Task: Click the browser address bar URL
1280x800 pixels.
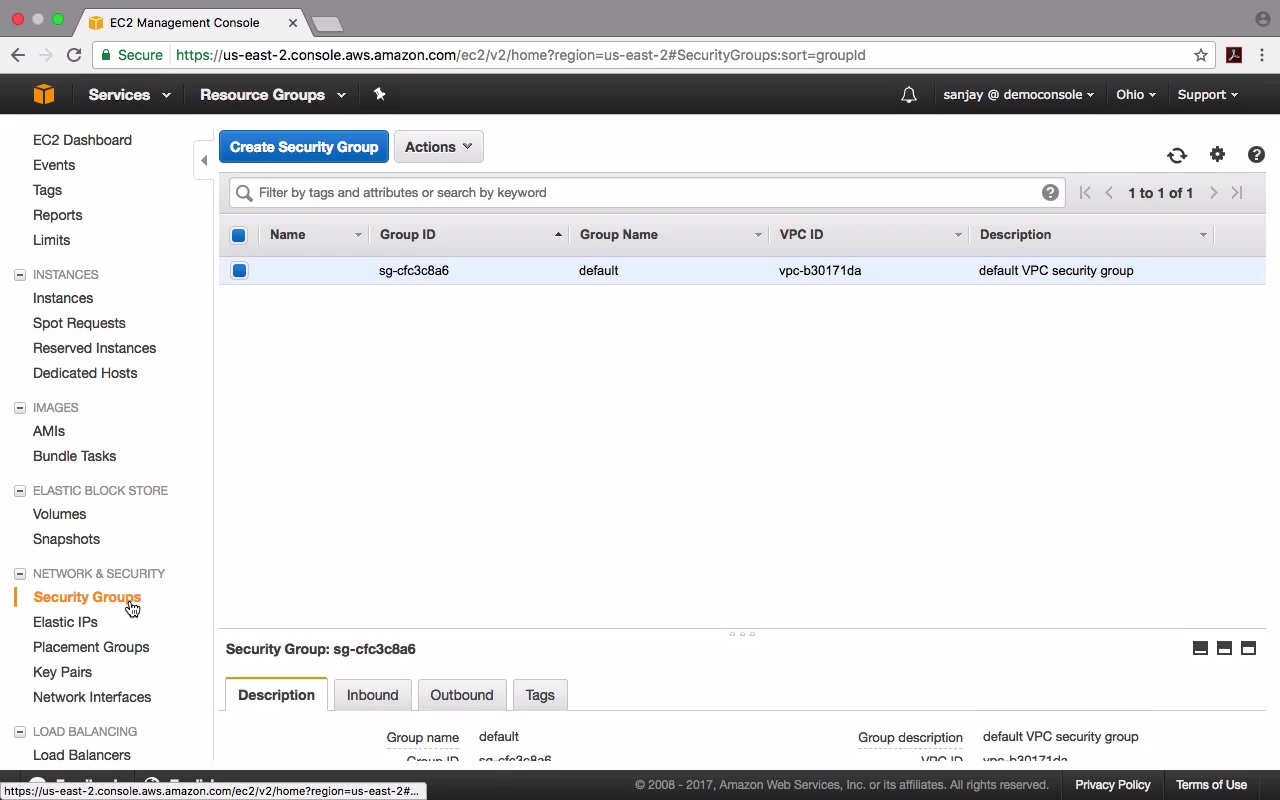Action: tap(520, 55)
